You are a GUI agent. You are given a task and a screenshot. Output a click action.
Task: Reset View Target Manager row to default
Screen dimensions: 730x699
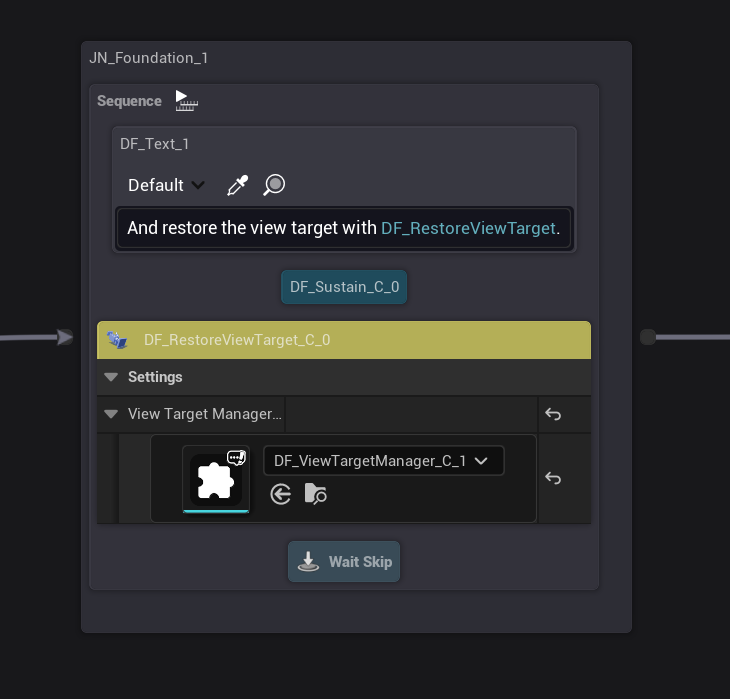pyautogui.click(x=552, y=414)
